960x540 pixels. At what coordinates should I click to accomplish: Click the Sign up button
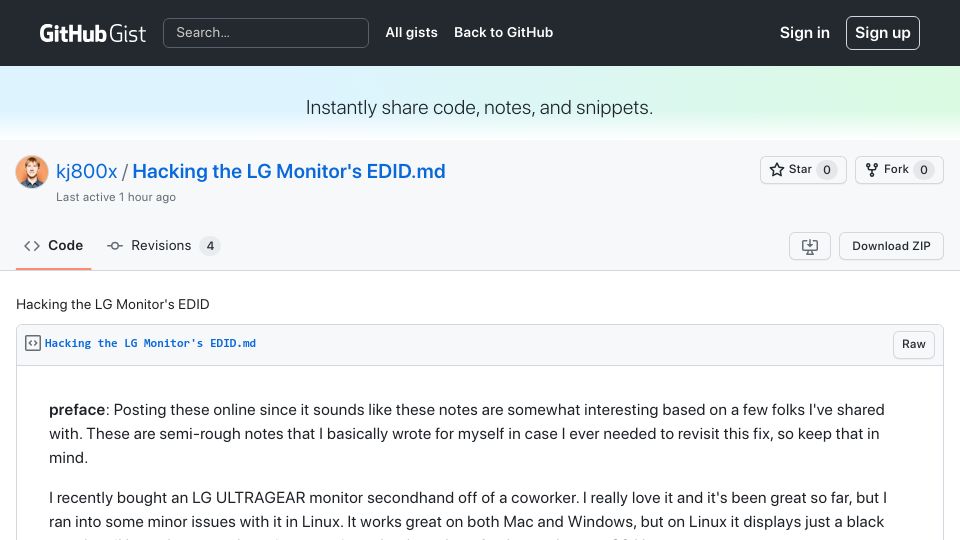(882, 33)
